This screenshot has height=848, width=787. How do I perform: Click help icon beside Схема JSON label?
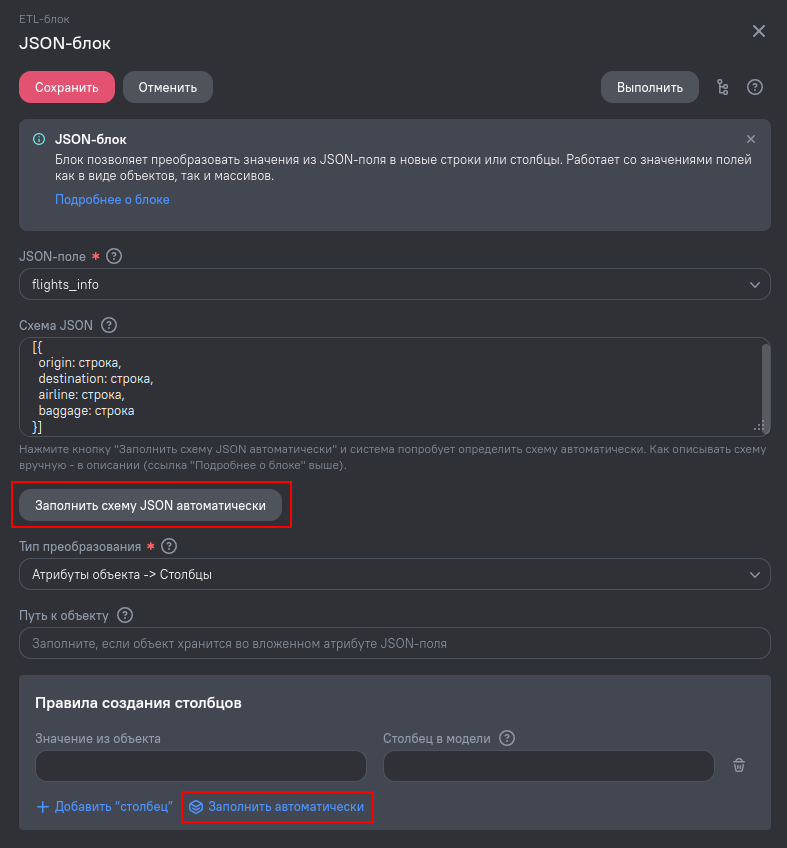pyautogui.click(x=109, y=325)
